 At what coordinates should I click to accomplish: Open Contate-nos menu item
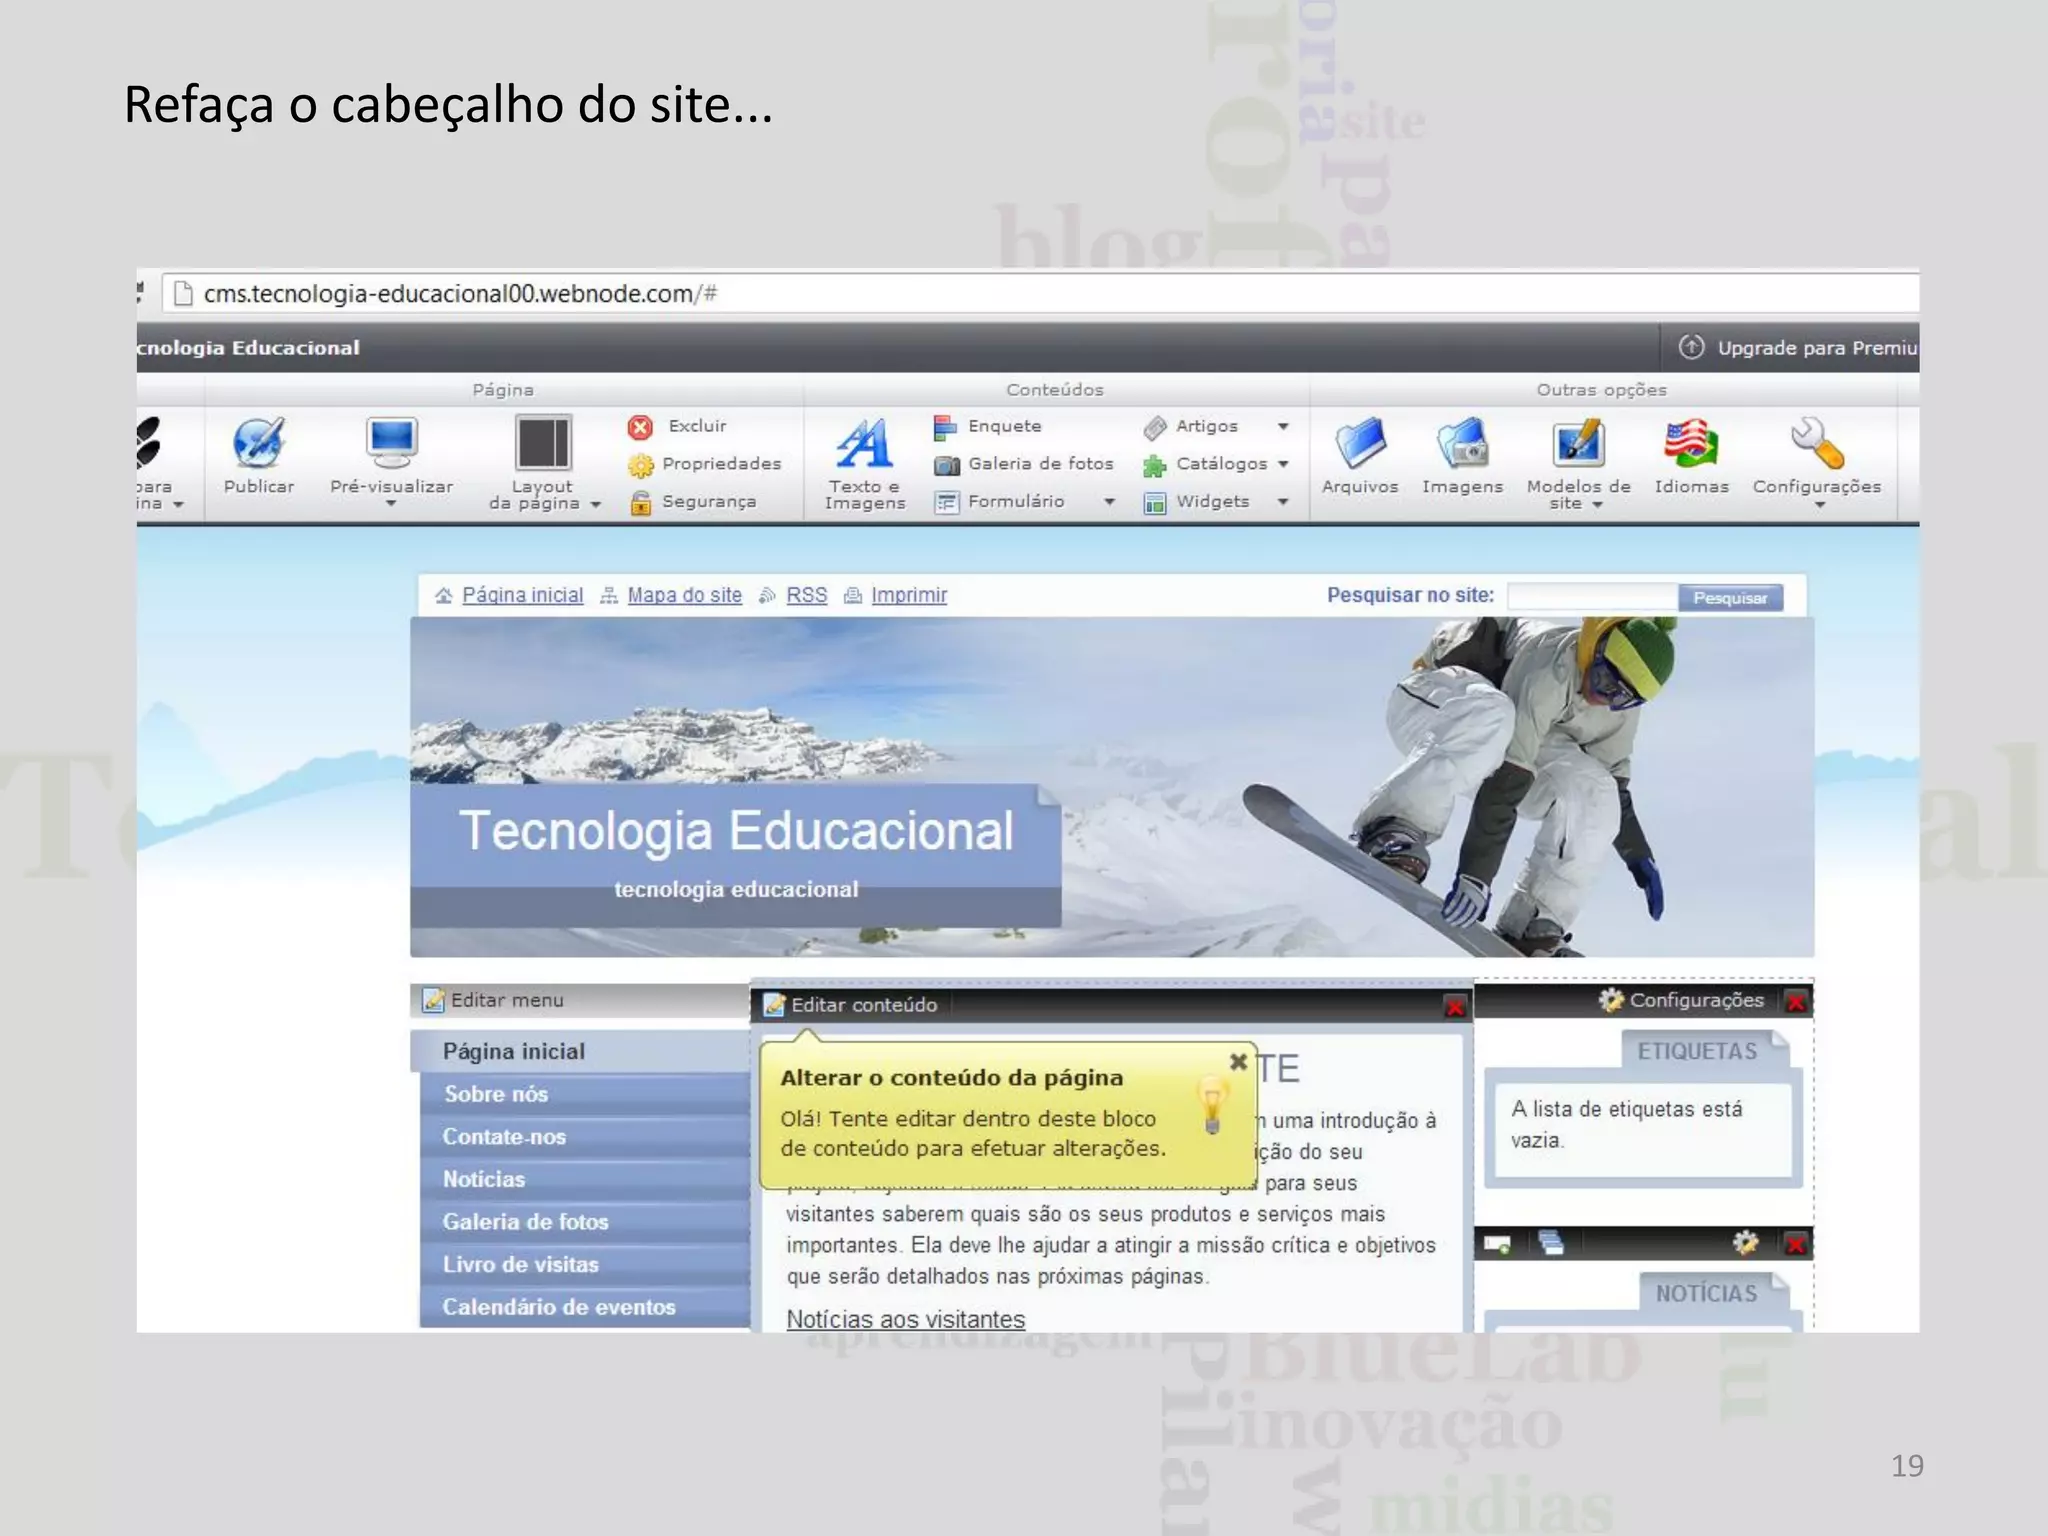[x=585, y=1137]
